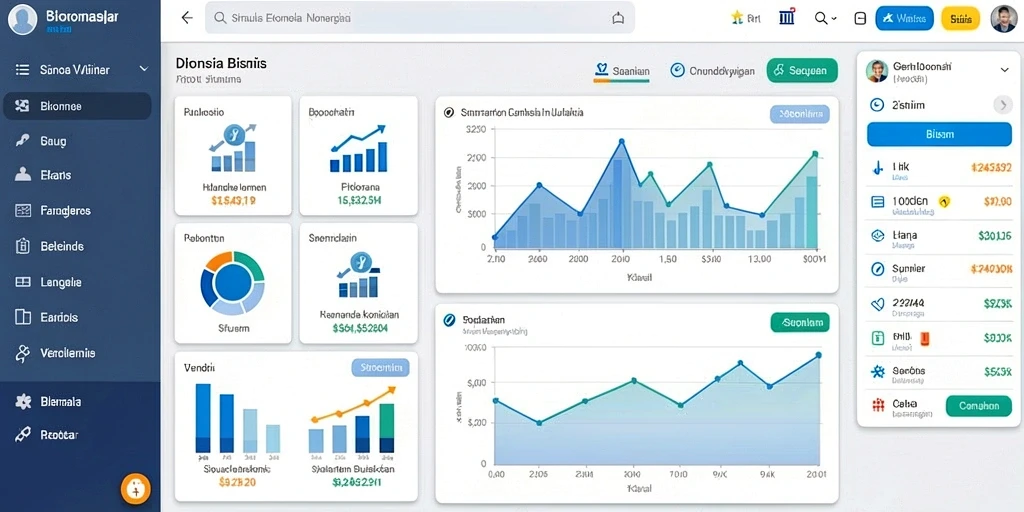Click the yellow Siiiis button in header
The width and height of the screenshot is (1024, 512).
point(961,19)
